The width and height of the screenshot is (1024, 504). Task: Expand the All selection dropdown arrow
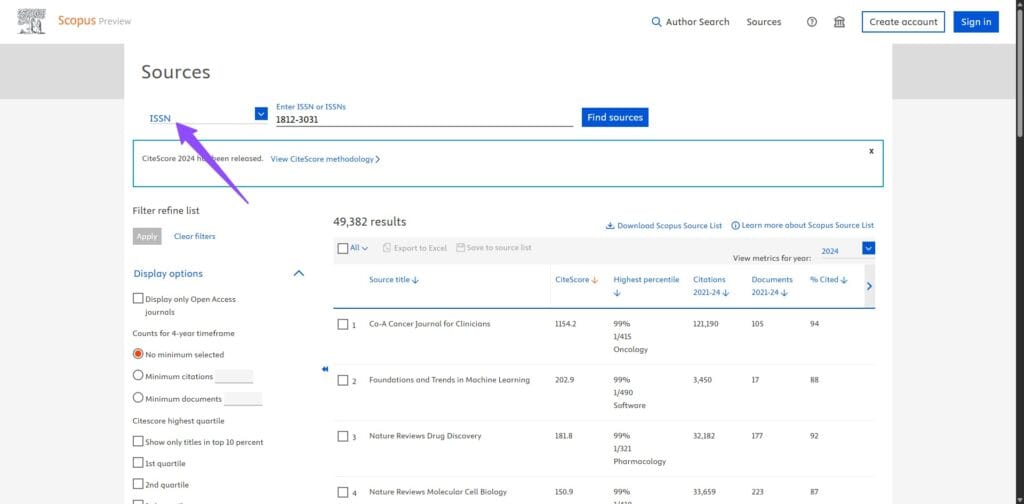click(365, 248)
